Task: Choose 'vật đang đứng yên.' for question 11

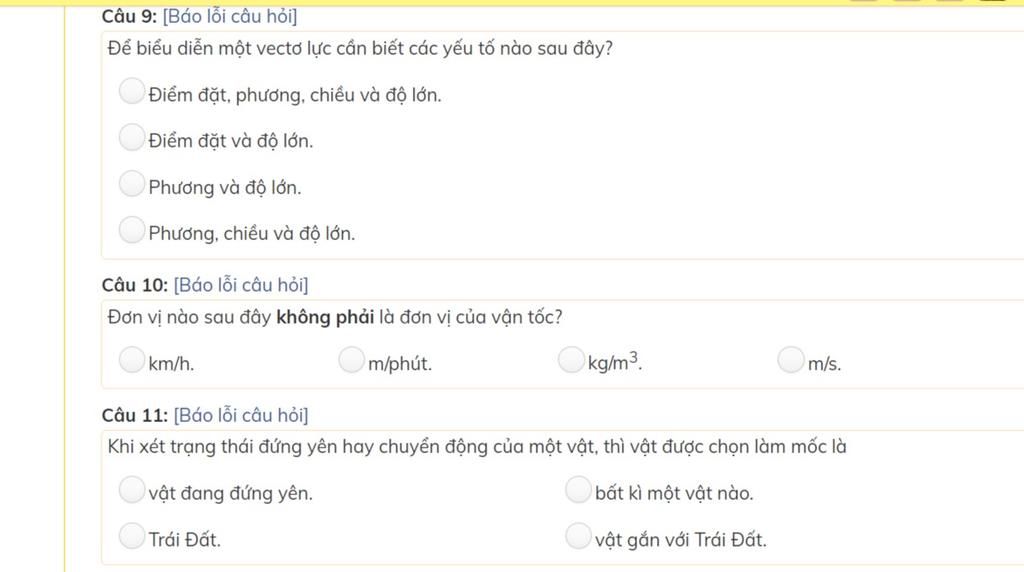Action: tap(131, 490)
